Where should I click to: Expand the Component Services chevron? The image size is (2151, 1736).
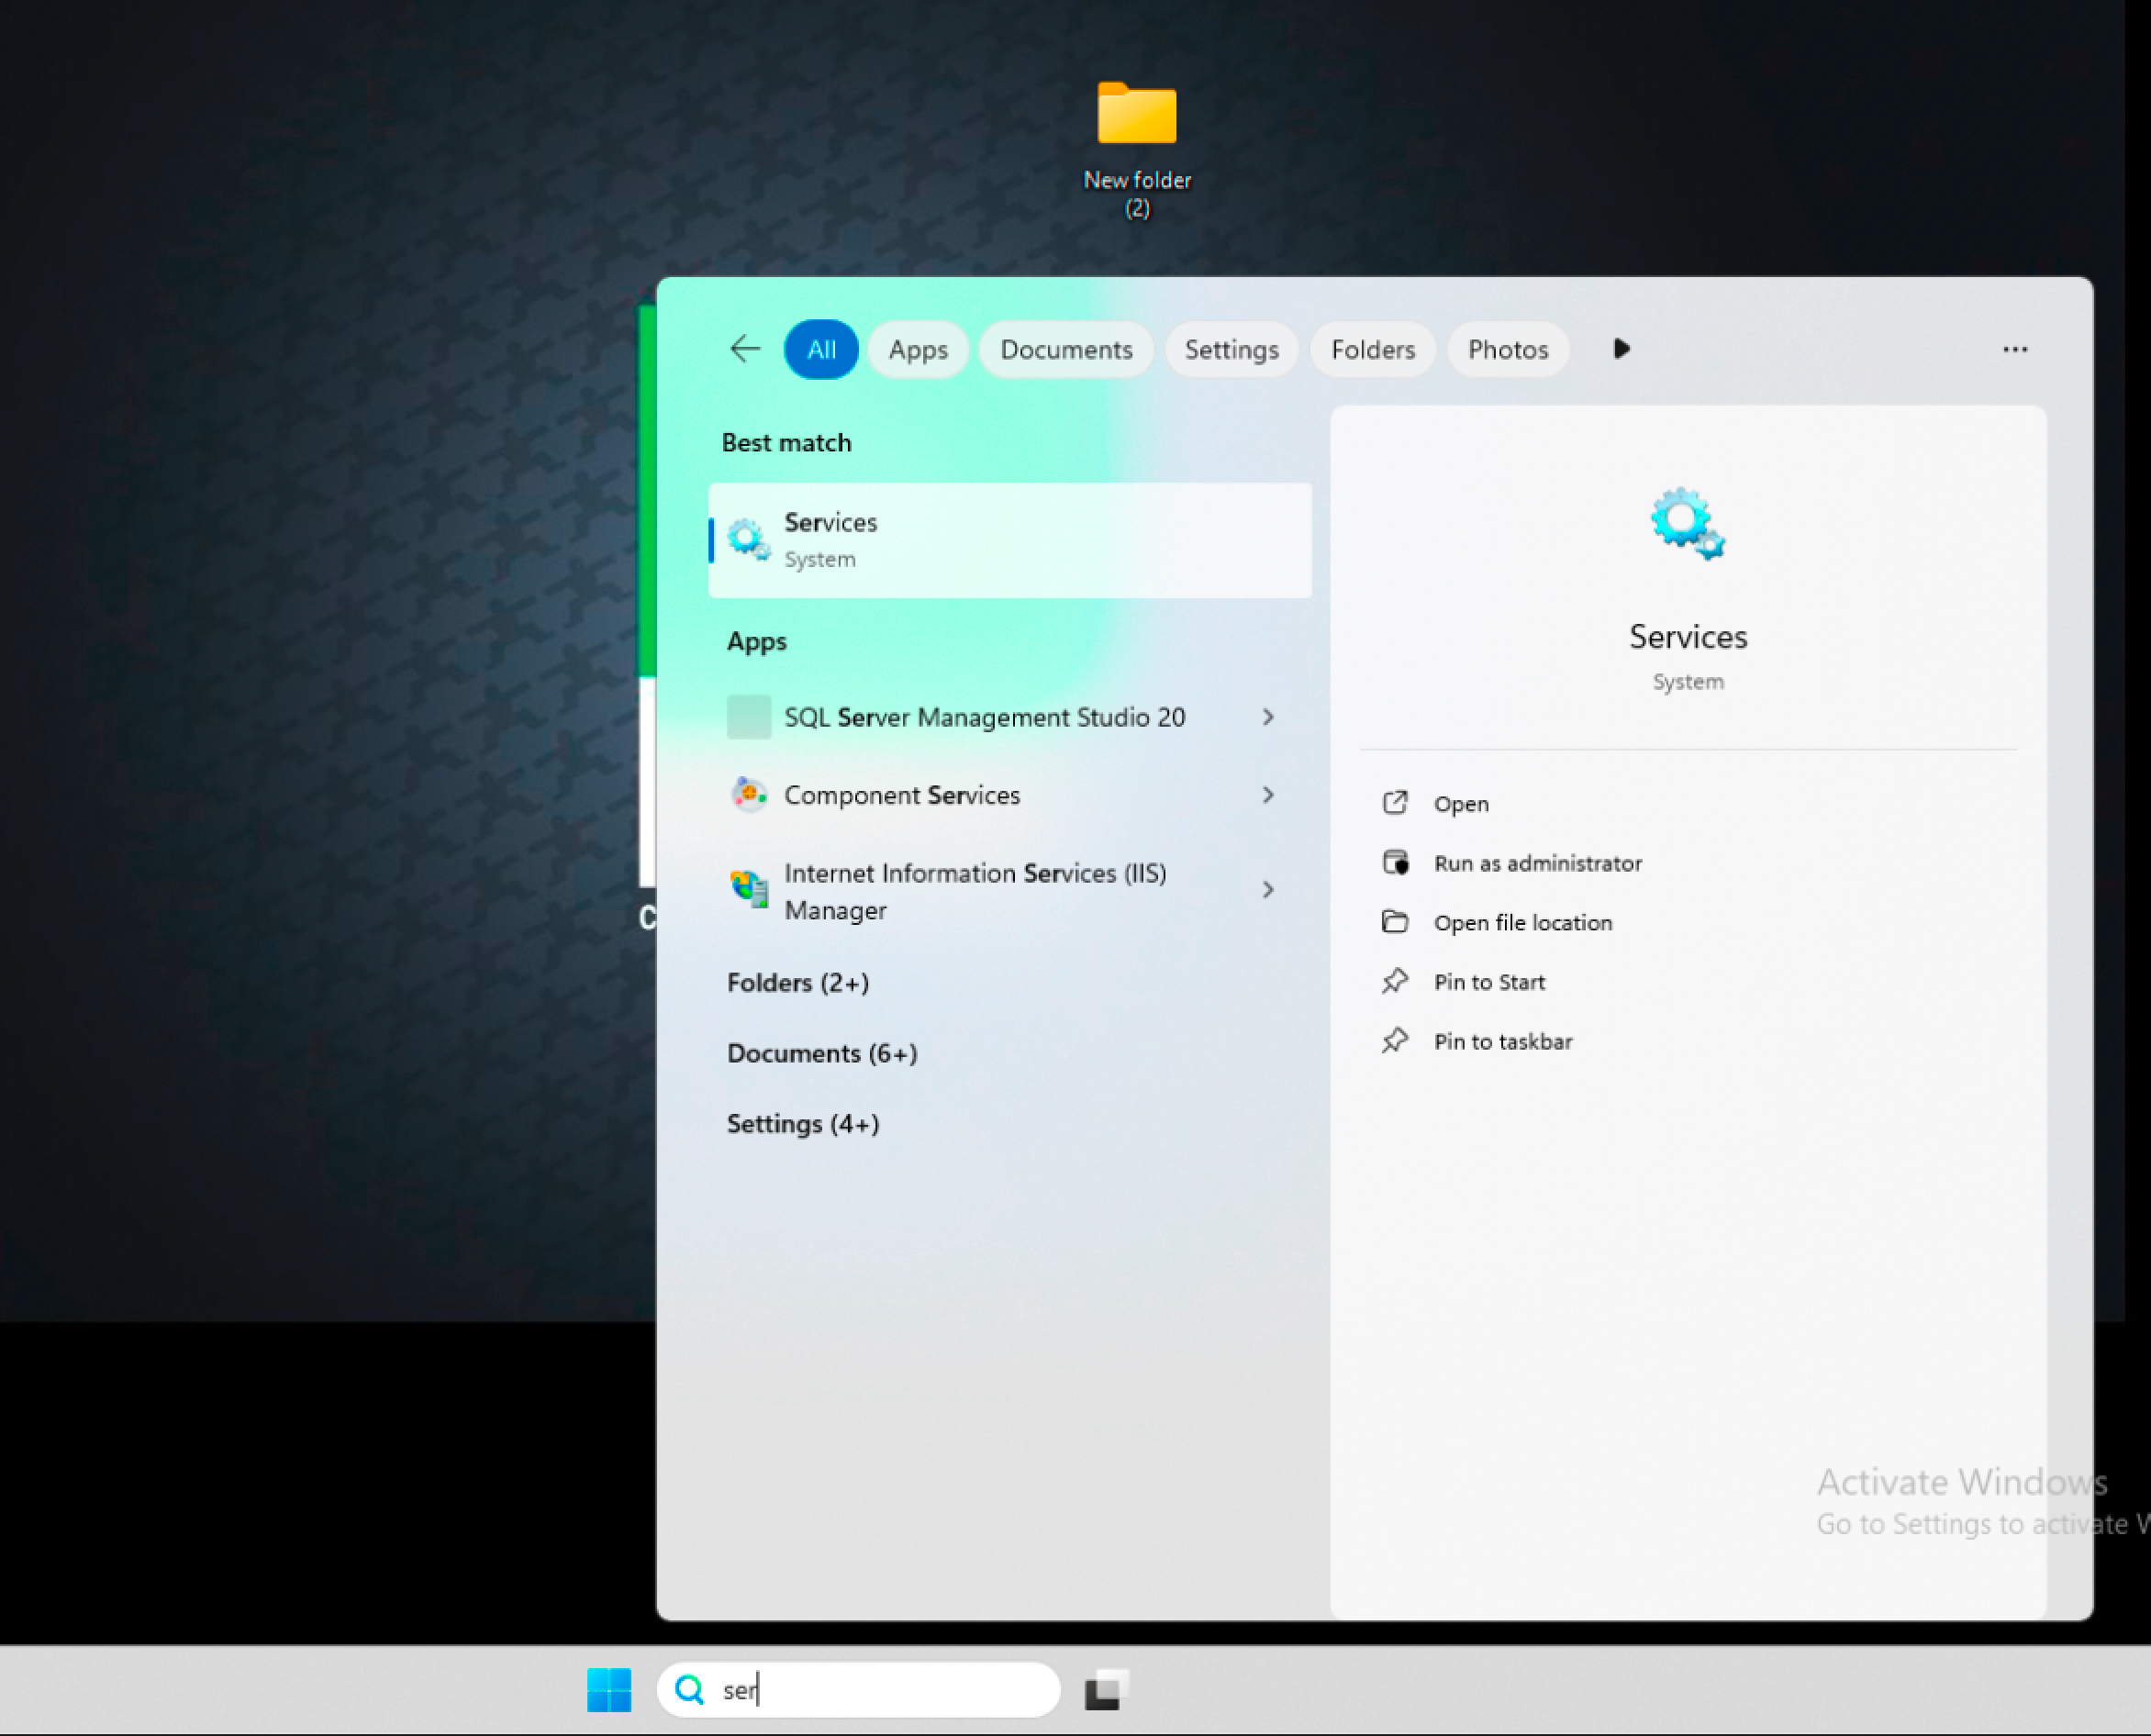coord(1268,795)
